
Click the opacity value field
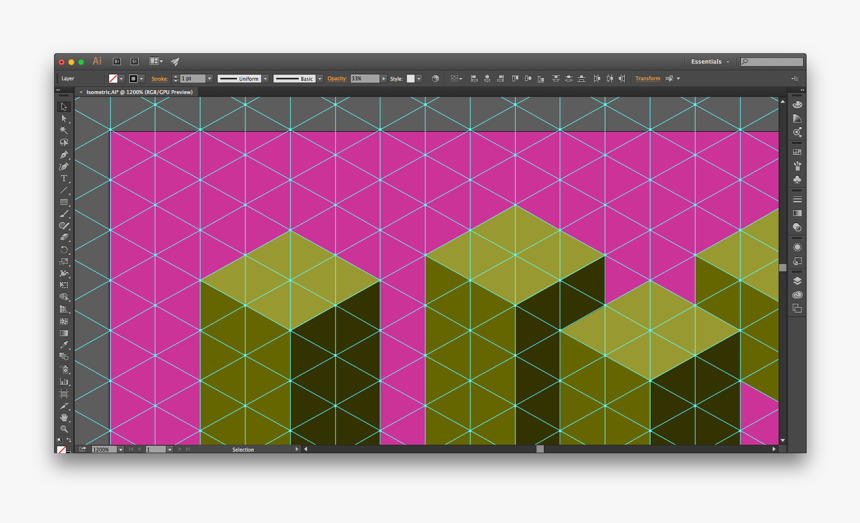(x=365, y=78)
